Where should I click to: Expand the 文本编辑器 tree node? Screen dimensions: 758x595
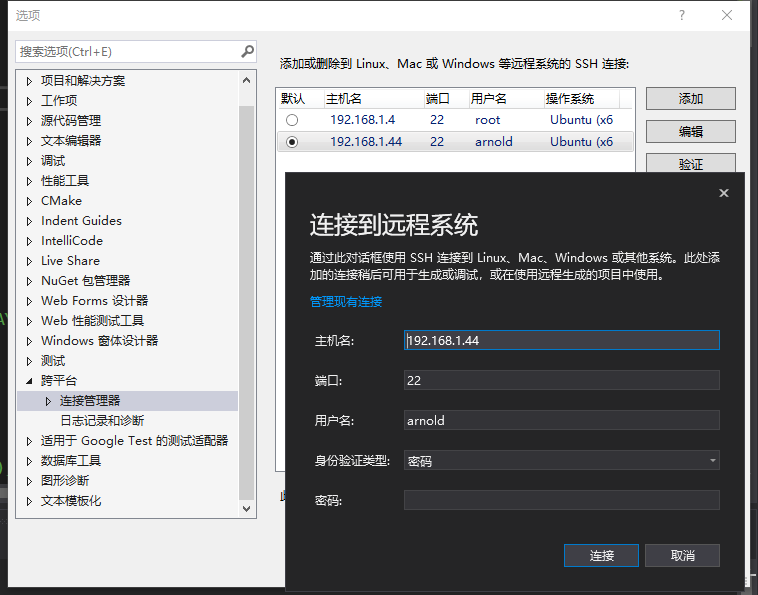29,141
